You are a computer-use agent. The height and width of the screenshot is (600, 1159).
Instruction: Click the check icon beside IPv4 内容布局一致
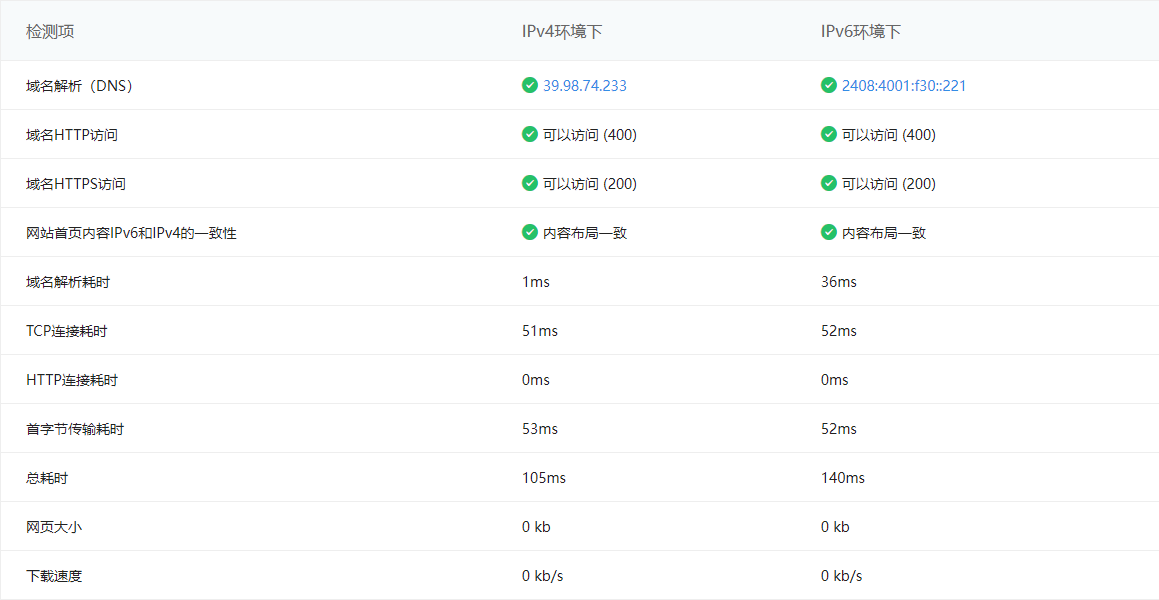529,232
